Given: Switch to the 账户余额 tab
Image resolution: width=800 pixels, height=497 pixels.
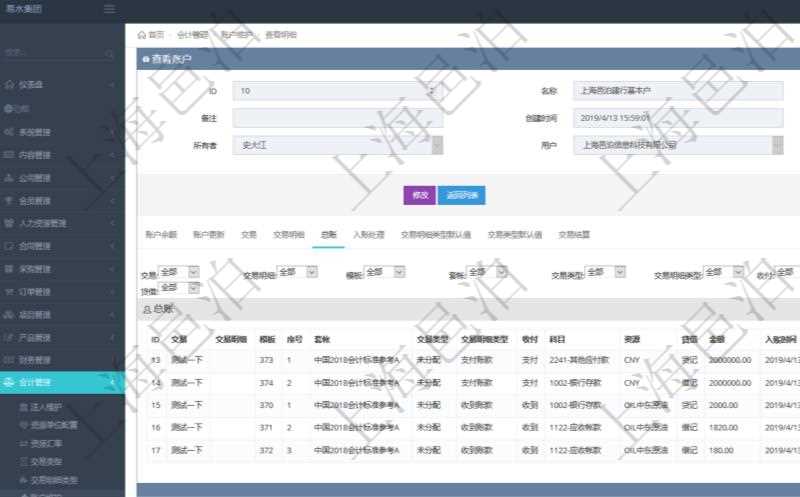Looking at the screenshot, I should 161,235.
